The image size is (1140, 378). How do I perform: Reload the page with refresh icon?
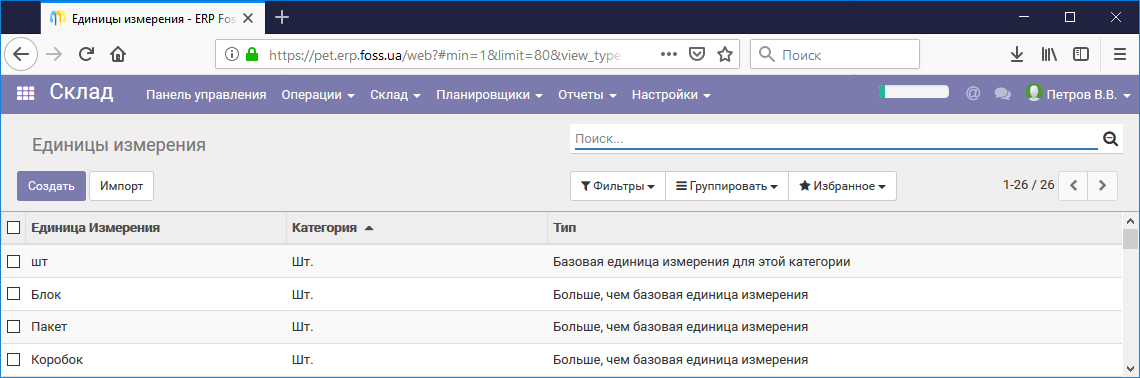87,54
